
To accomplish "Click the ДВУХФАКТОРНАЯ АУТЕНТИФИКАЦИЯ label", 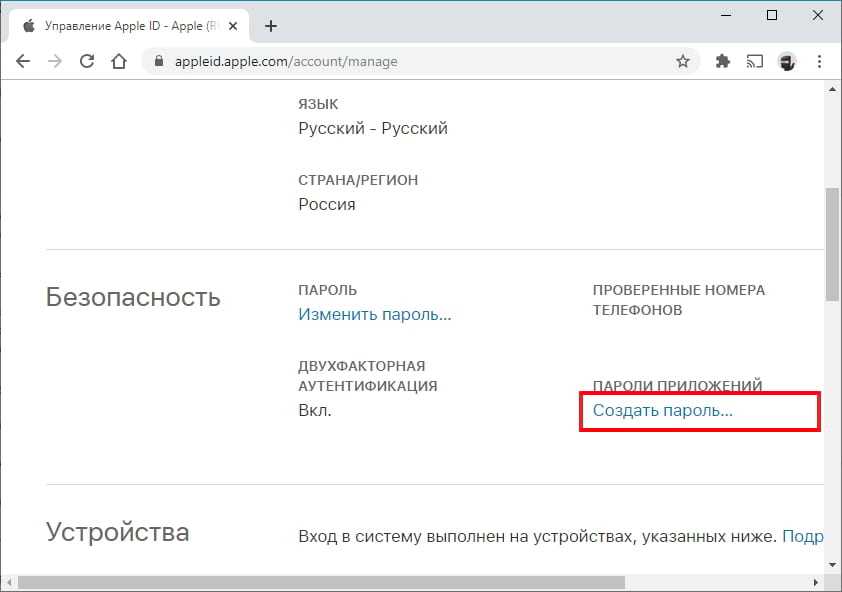I will pos(368,376).
